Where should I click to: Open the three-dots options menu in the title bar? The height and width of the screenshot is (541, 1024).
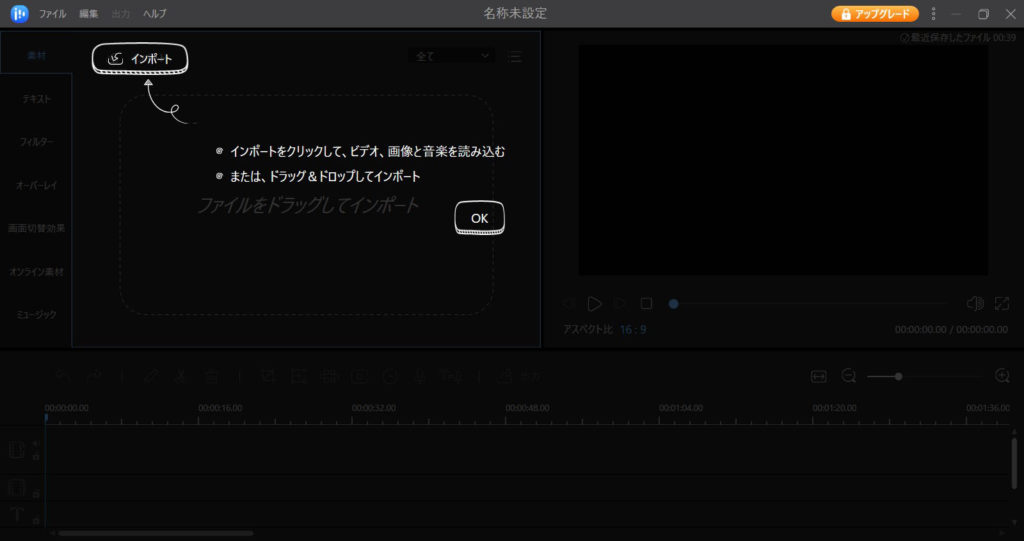point(933,14)
